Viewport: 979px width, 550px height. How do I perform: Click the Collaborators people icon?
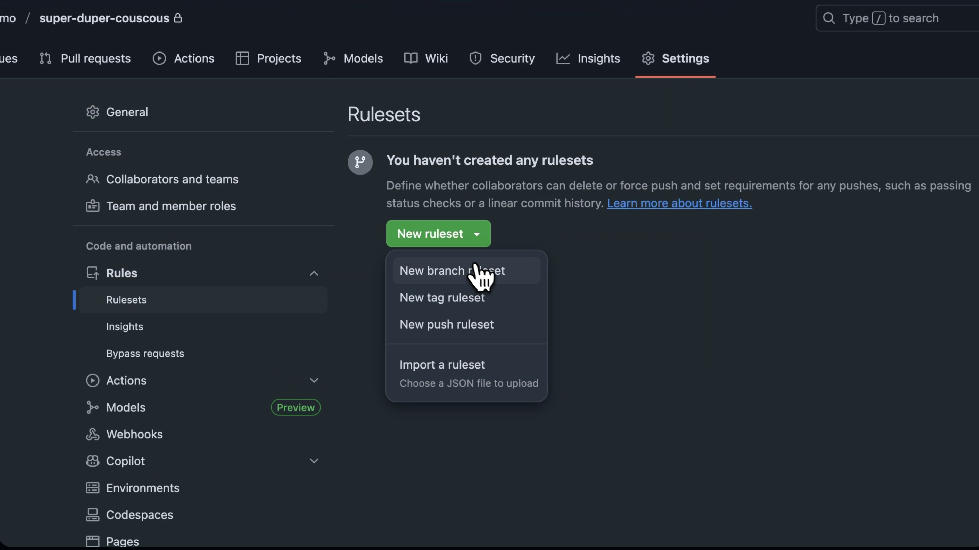click(x=92, y=179)
